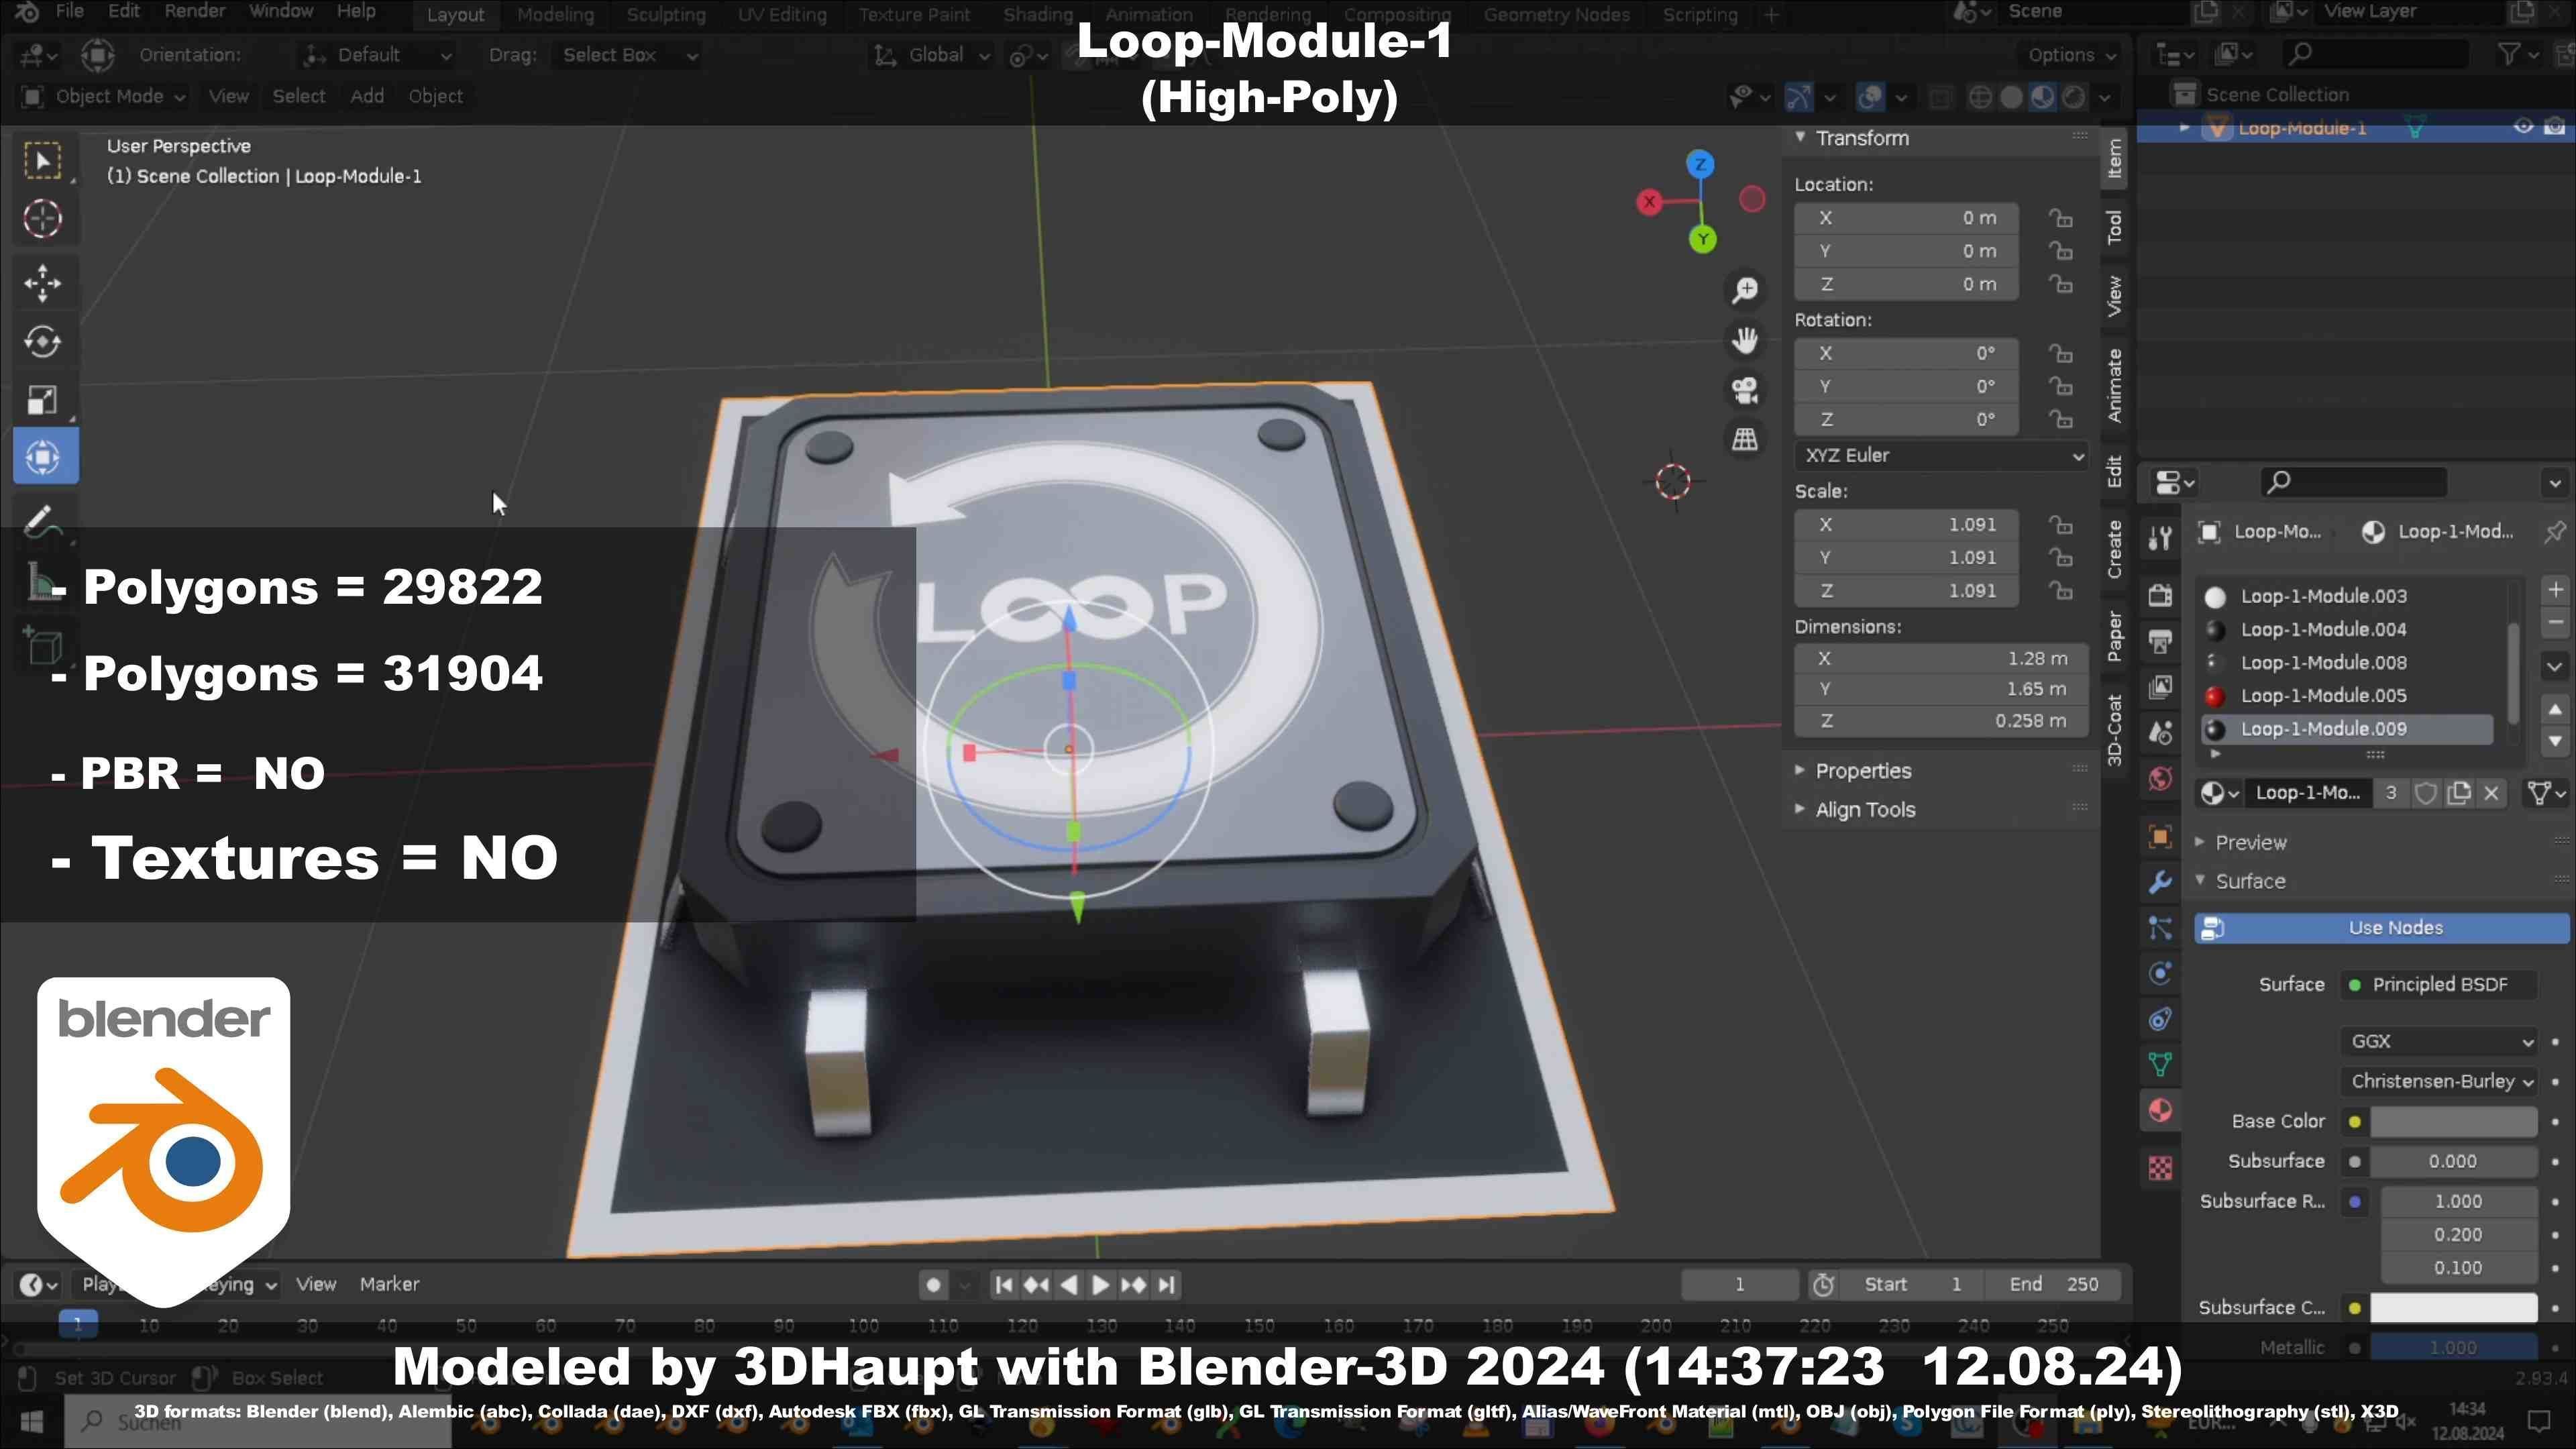Screen dimensions: 2576x1449
Task: Activate the 3D Cursor tool
Action: pyautogui.click(x=43, y=219)
